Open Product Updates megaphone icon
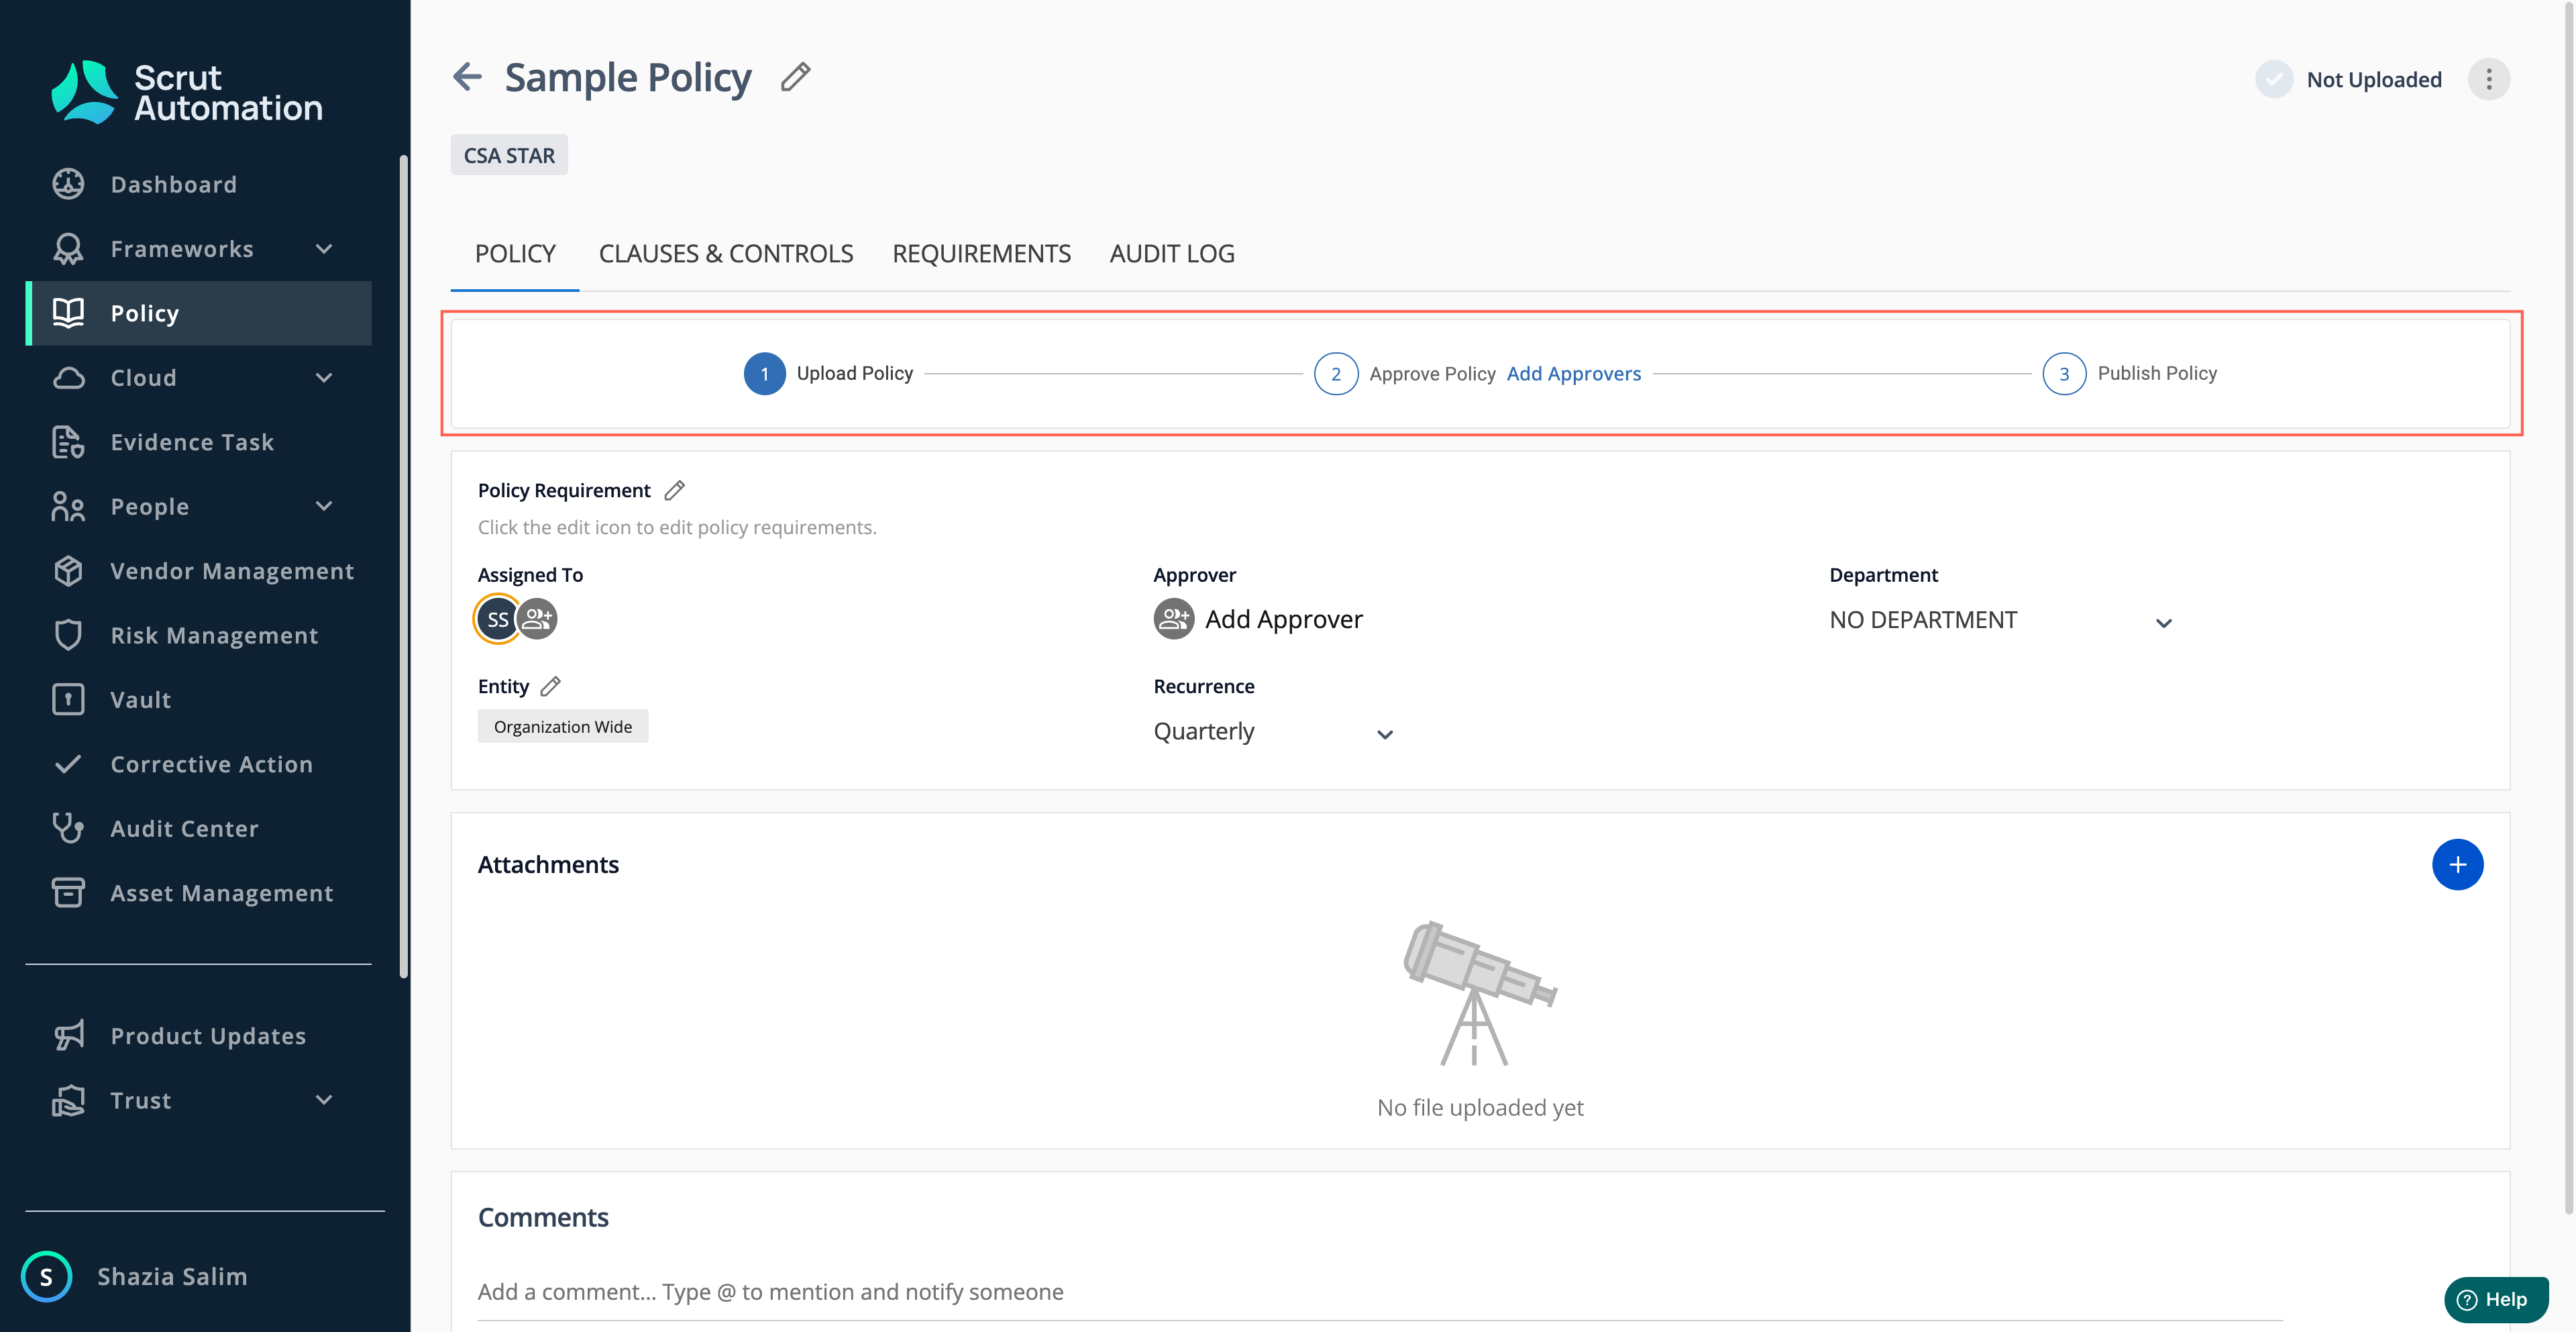The height and width of the screenshot is (1332, 2576). (x=68, y=1036)
